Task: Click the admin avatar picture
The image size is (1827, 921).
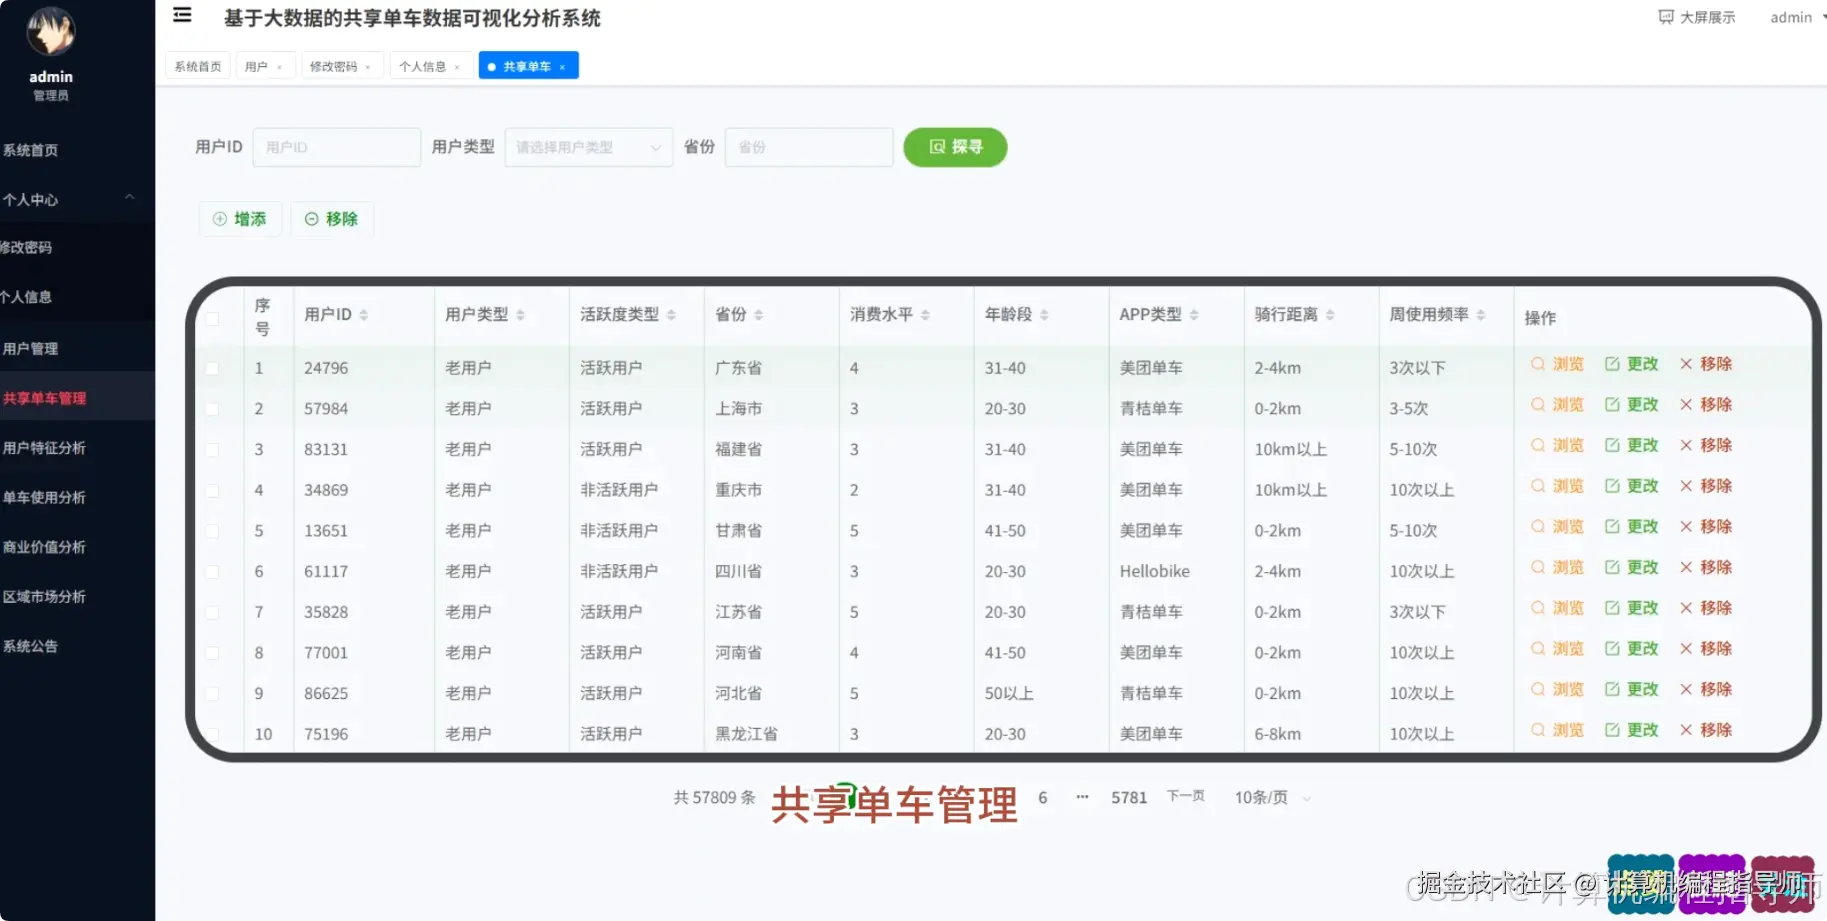Action: [x=51, y=32]
